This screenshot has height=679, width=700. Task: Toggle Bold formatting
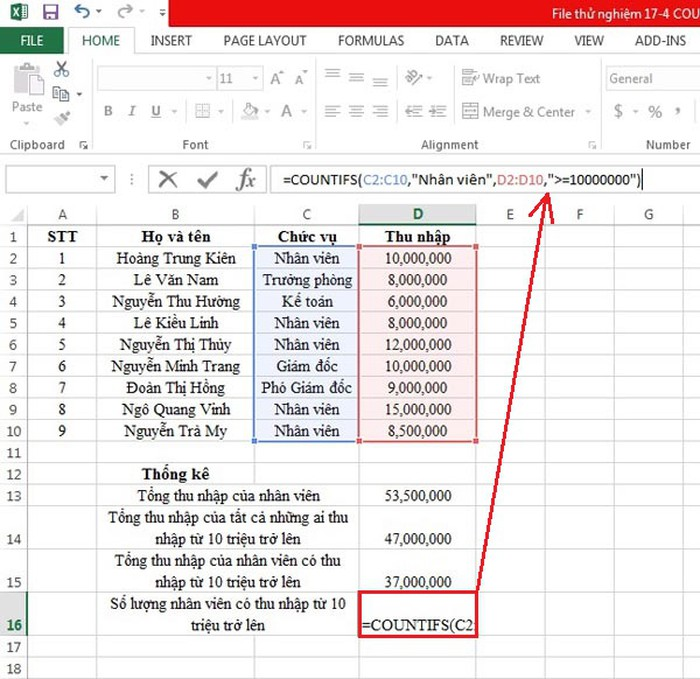click(108, 111)
